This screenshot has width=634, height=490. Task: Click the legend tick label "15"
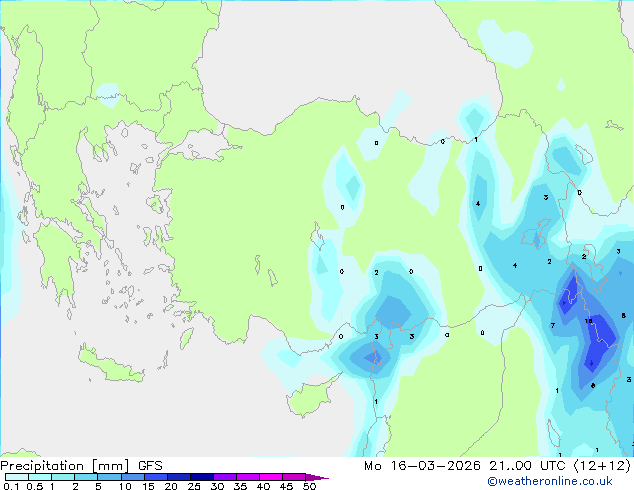coord(148,486)
